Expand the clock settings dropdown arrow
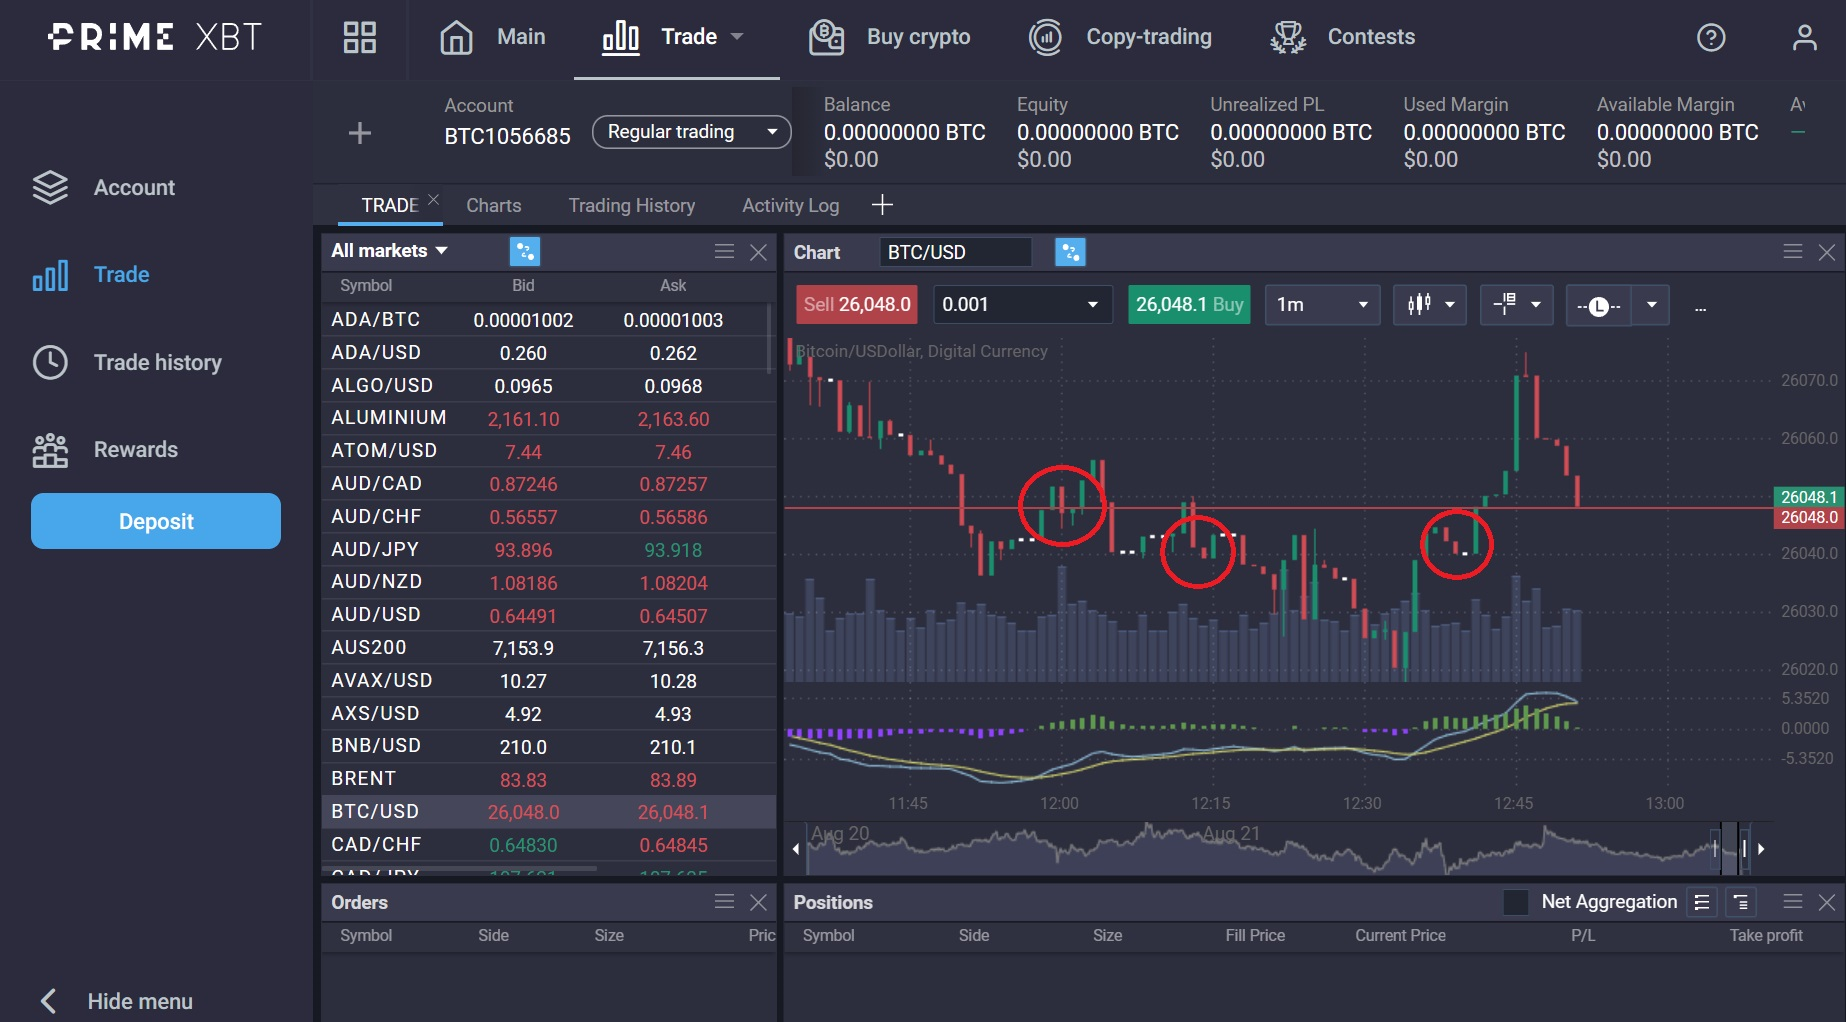Viewport: 1846px width, 1022px height. [x=1652, y=305]
